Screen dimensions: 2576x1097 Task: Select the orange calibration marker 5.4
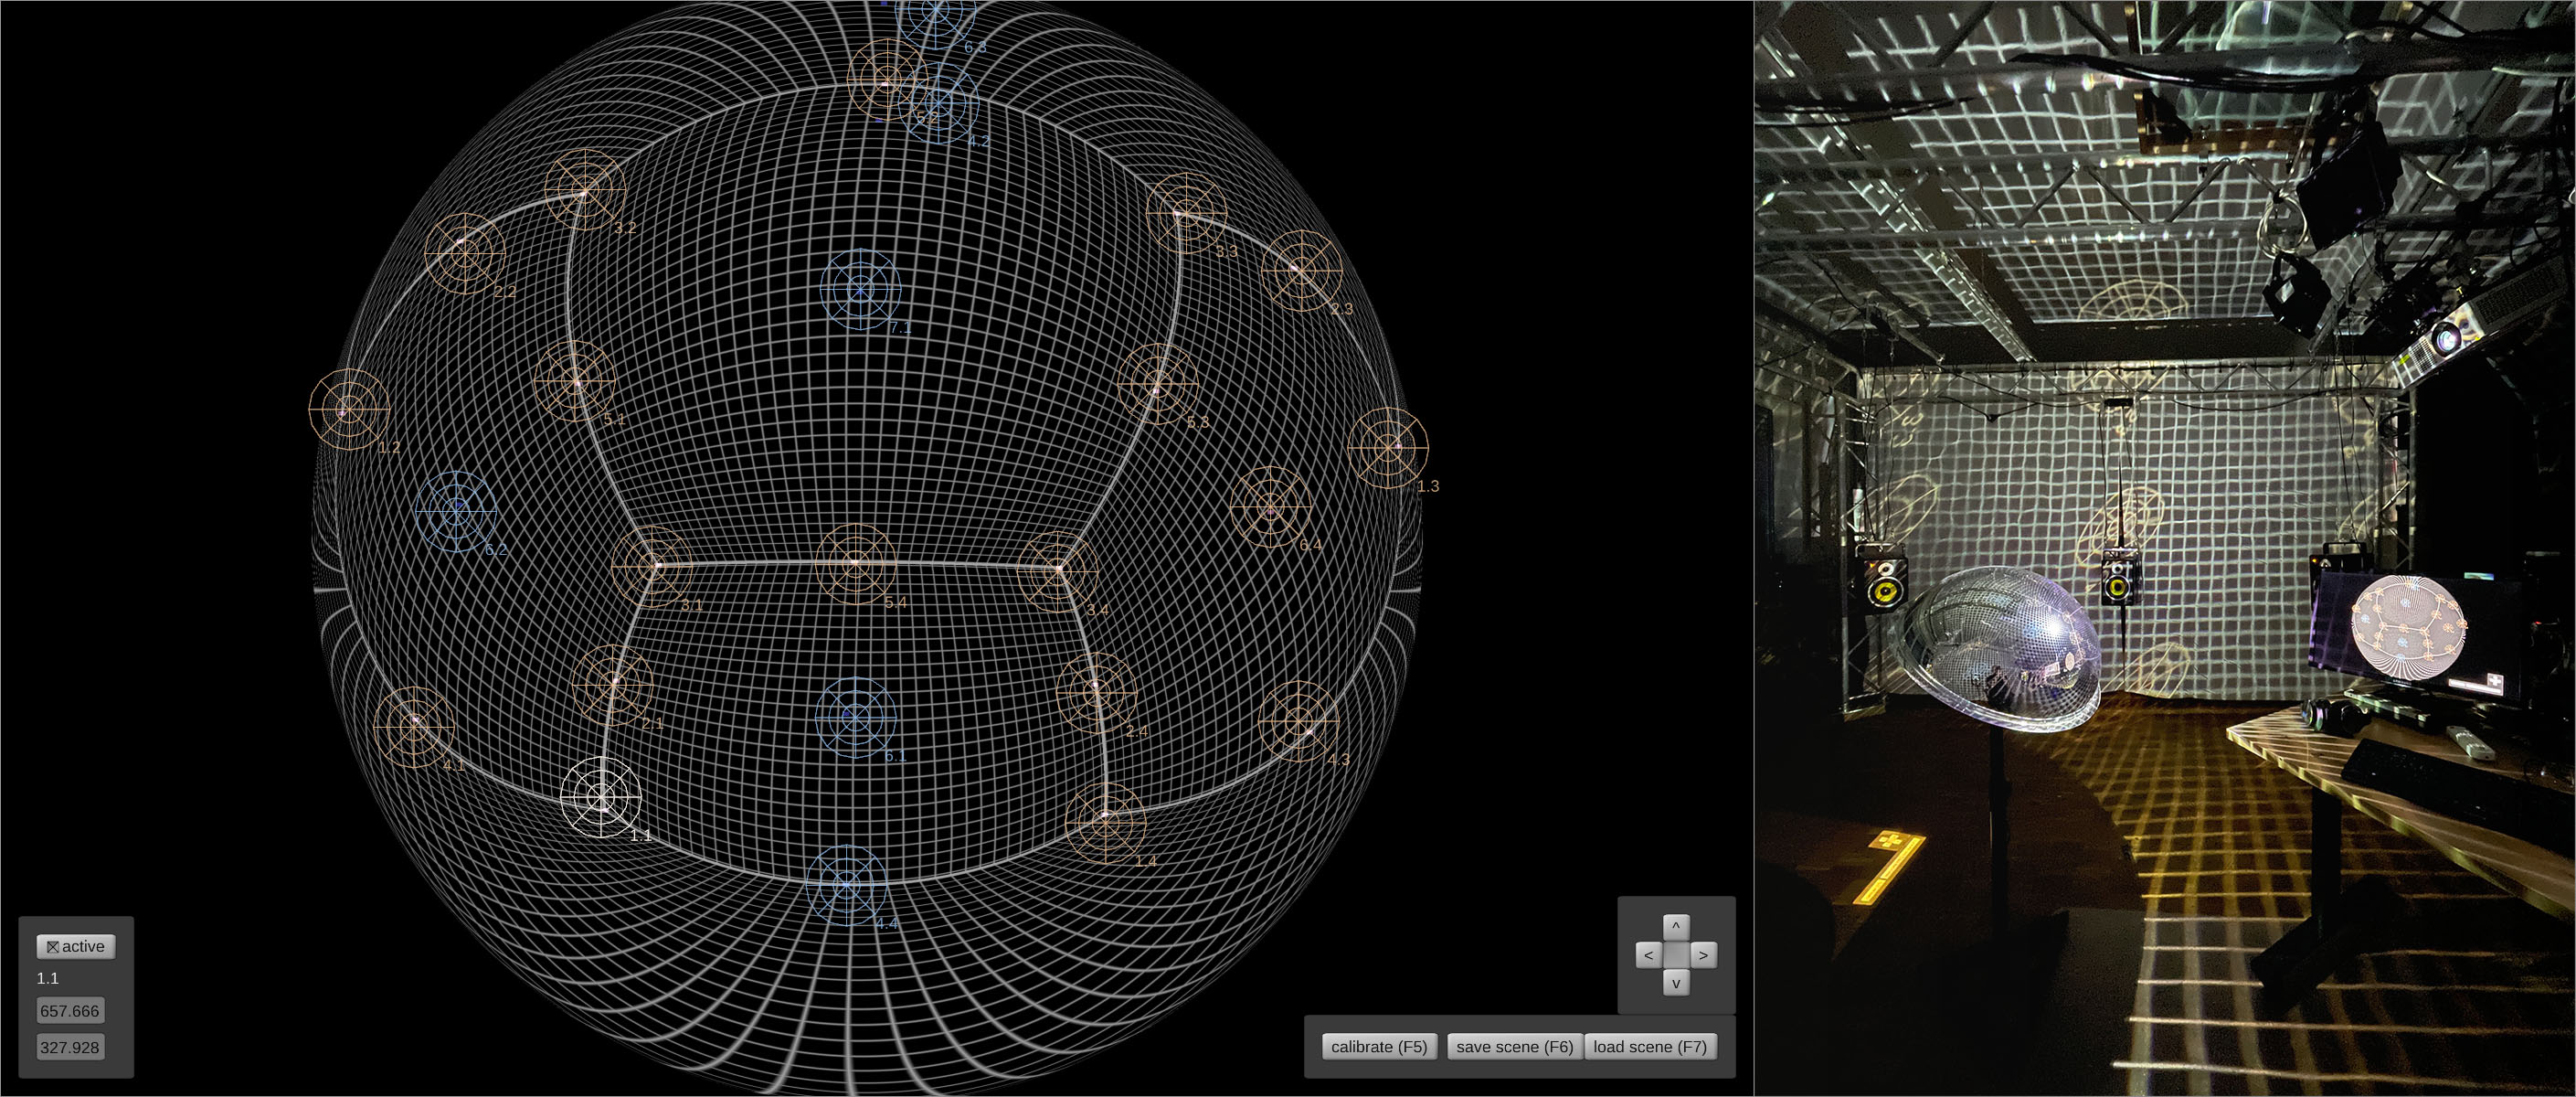tap(856, 564)
